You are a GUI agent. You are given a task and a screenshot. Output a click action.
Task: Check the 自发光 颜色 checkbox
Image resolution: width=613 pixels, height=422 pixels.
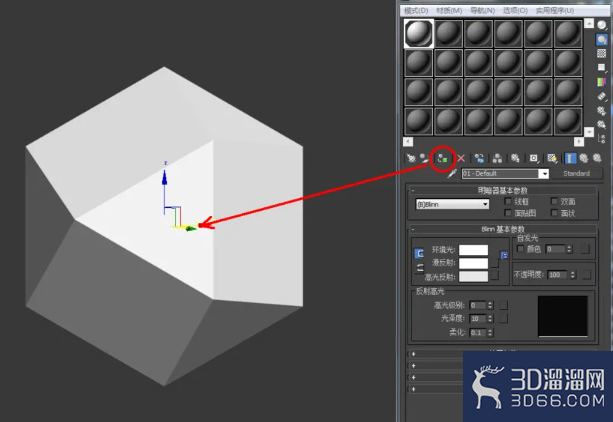pos(520,249)
